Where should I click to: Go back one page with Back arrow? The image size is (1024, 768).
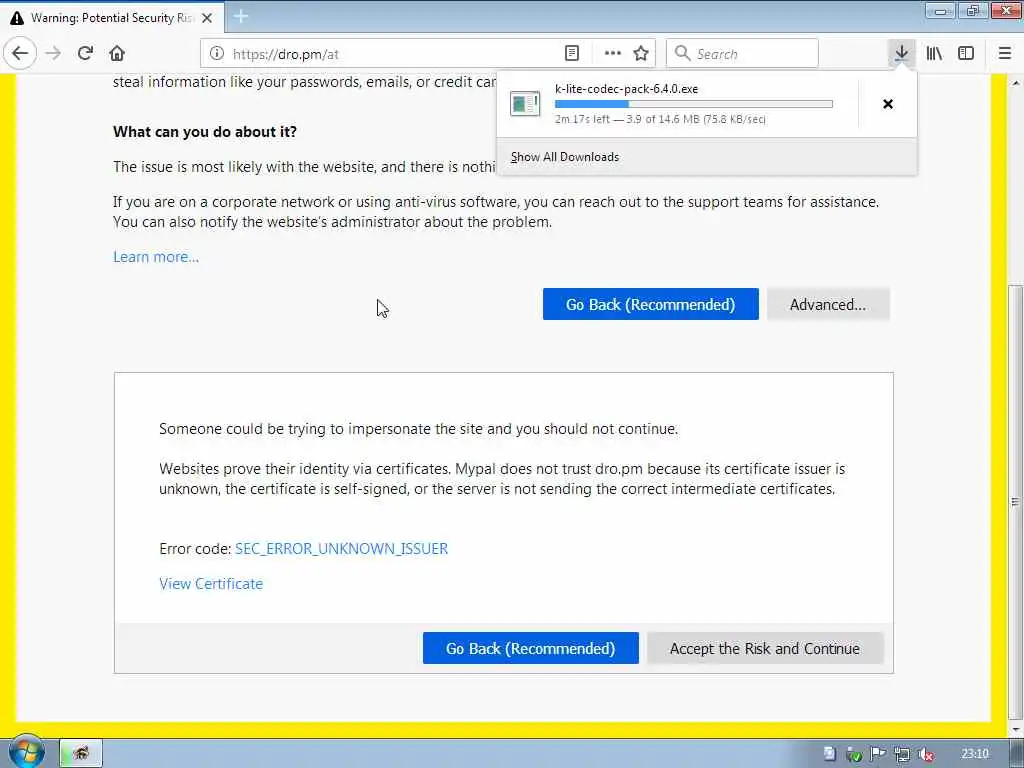pyautogui.click(x=20, y=54)
